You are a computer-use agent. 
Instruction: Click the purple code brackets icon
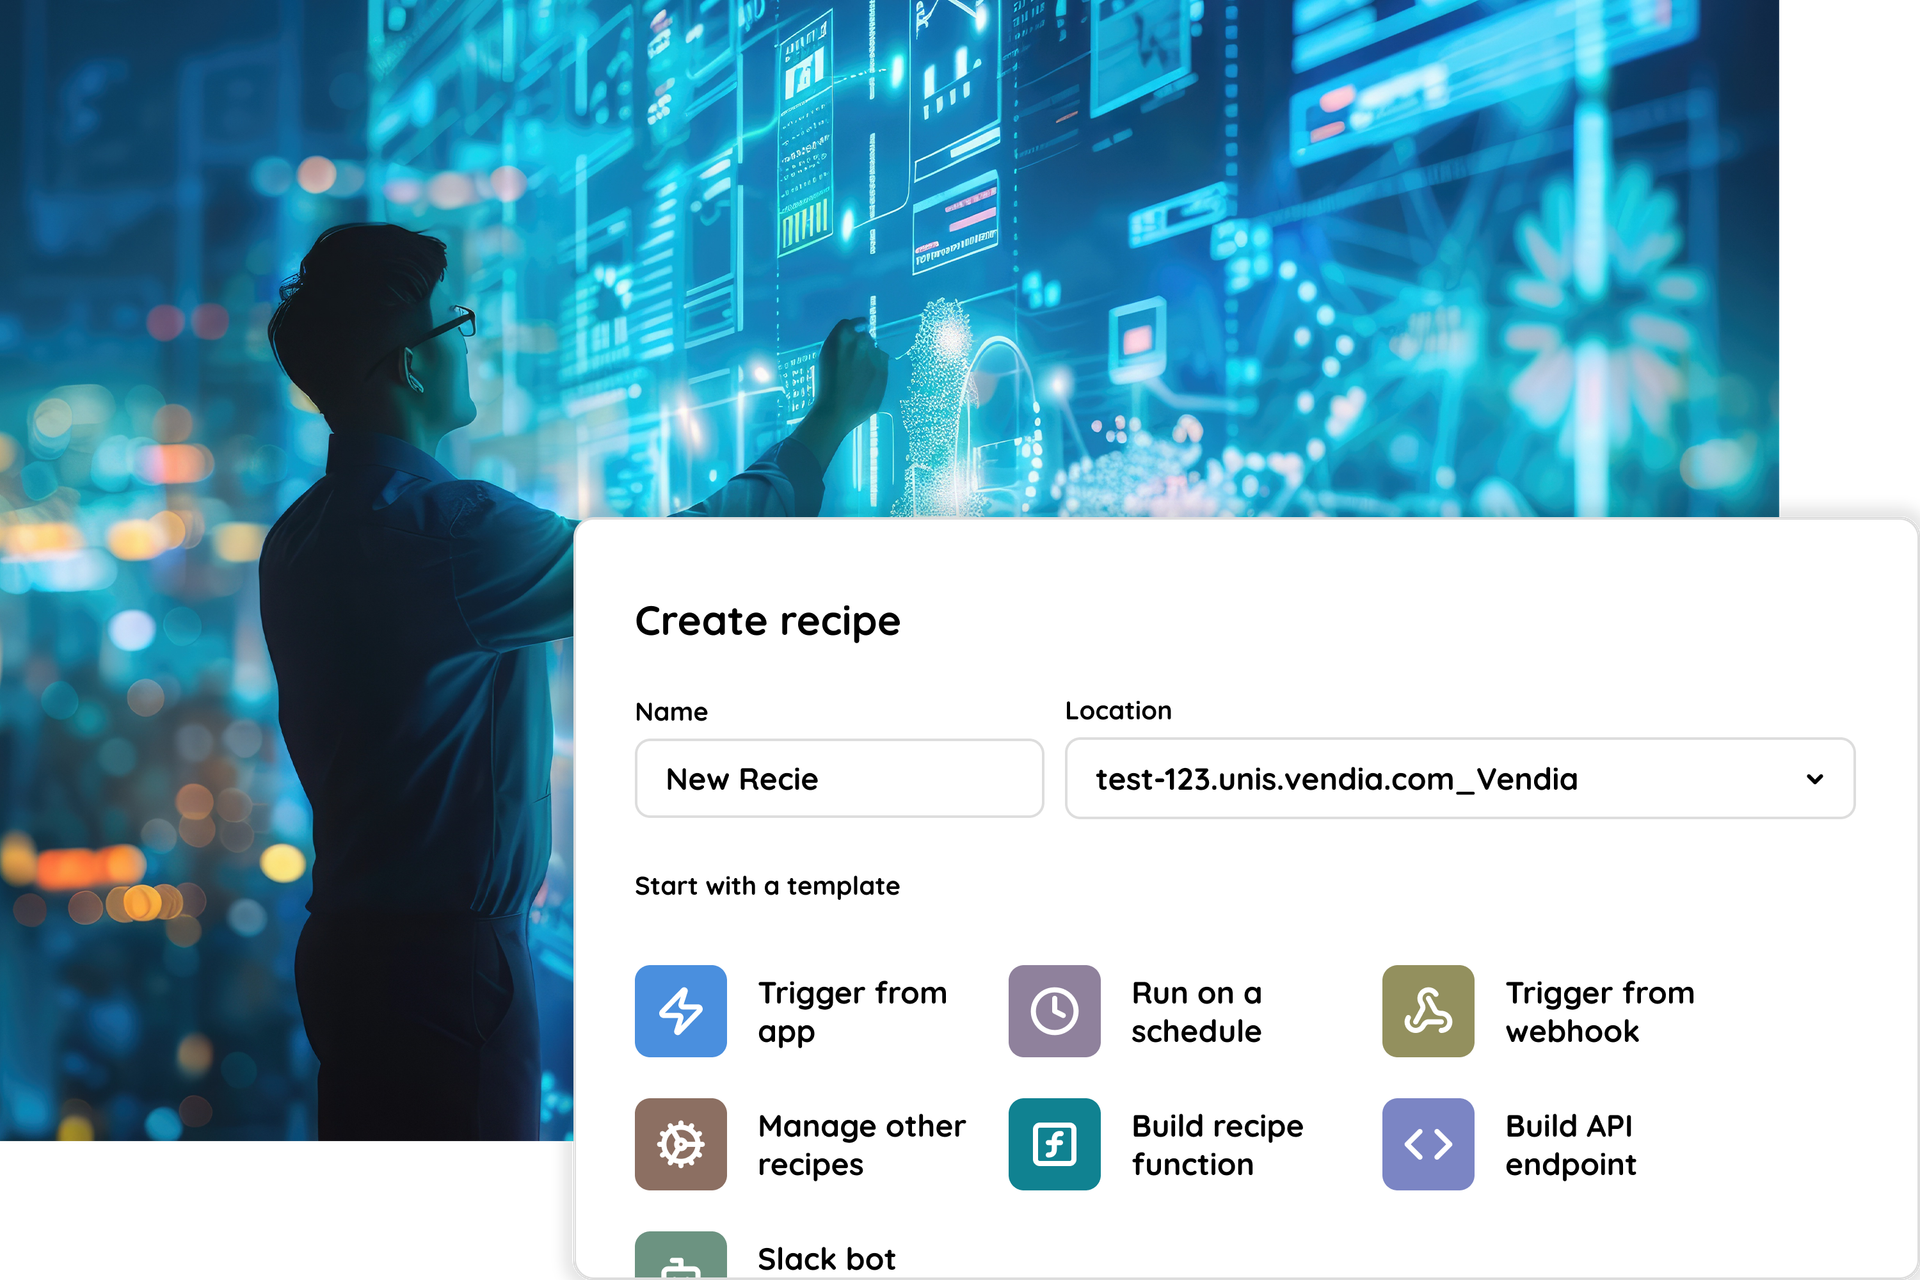point(1427,1143)
